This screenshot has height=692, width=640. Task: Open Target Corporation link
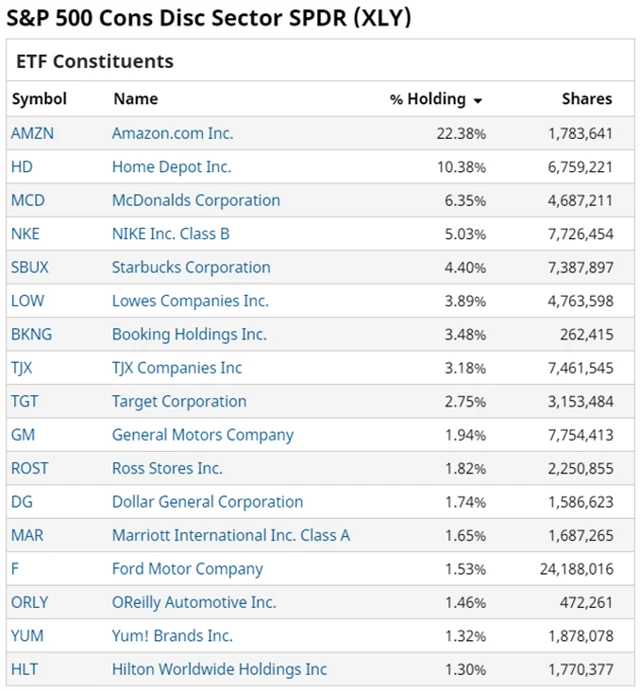coord(179,401)
